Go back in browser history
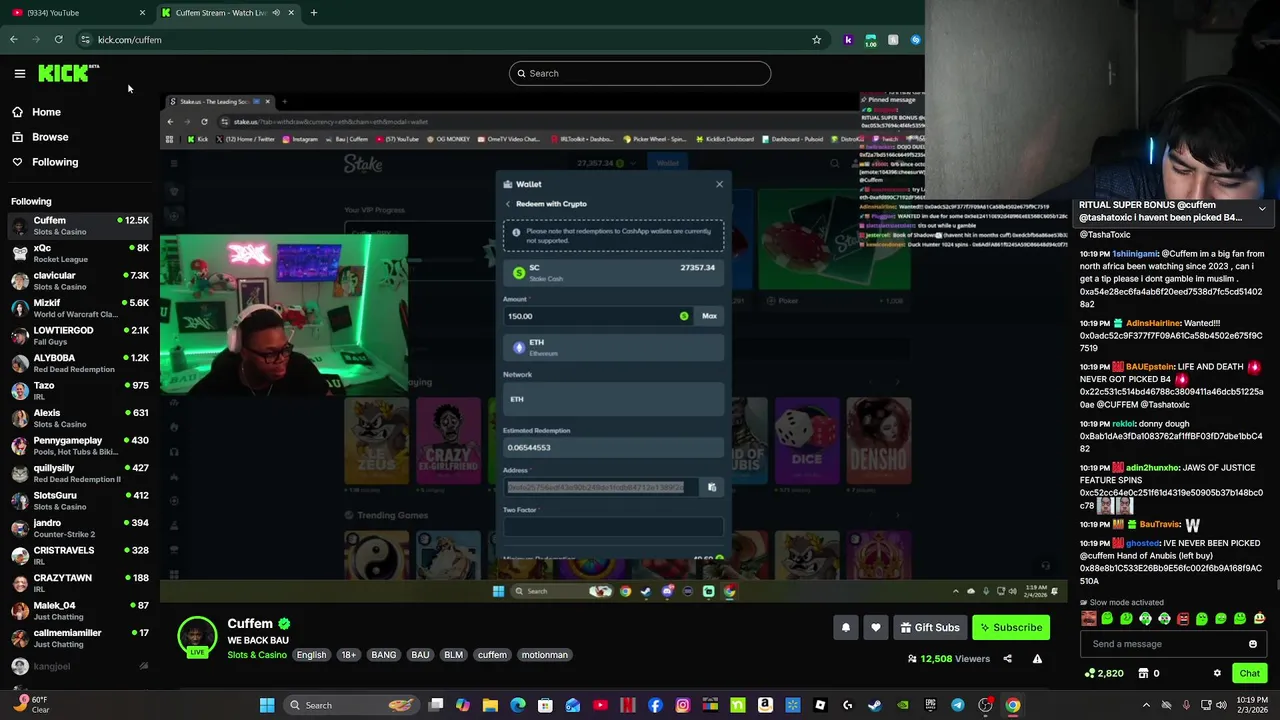Screen dimensions: 1280x720 (13, 40)
